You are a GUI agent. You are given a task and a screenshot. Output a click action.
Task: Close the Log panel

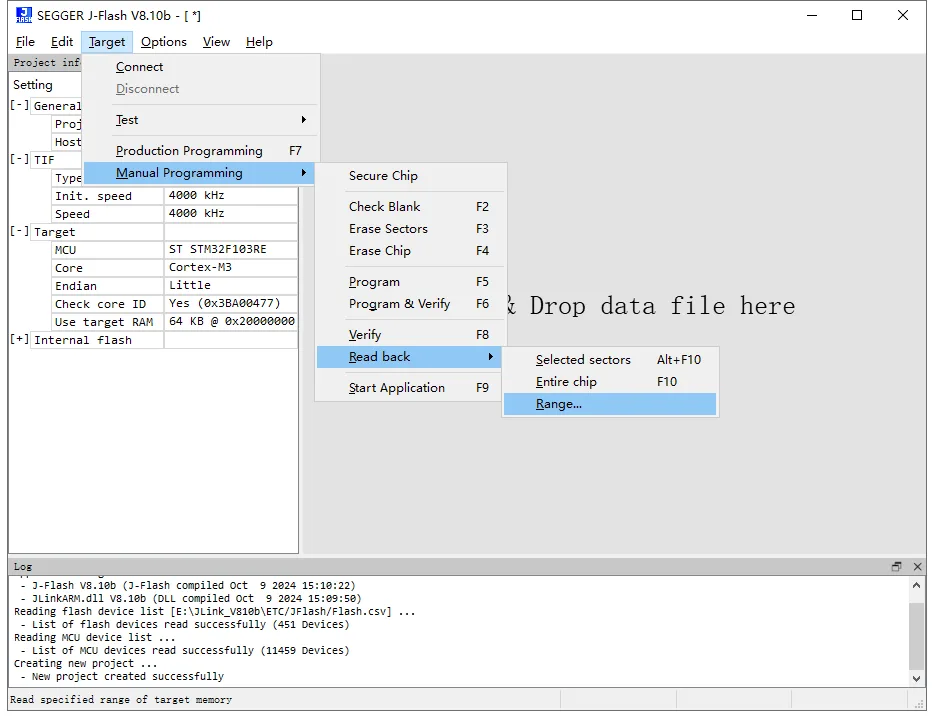[917, 567]
